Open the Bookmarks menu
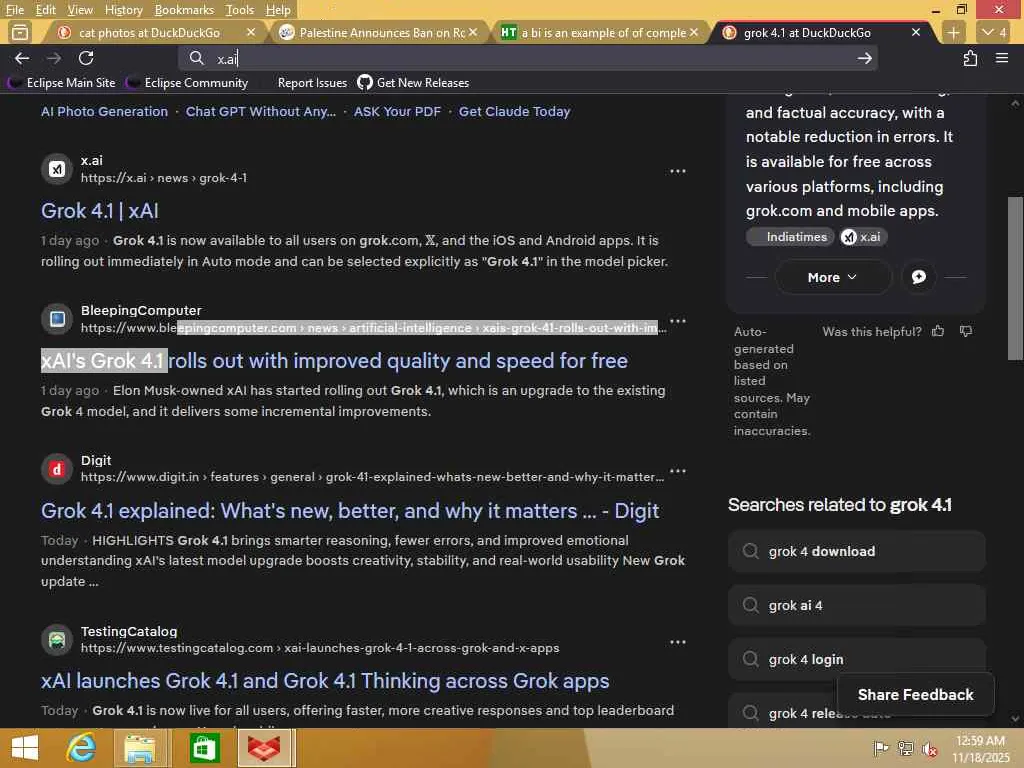This screenshot has width=1024, height=768. click(x=184, y=10)
